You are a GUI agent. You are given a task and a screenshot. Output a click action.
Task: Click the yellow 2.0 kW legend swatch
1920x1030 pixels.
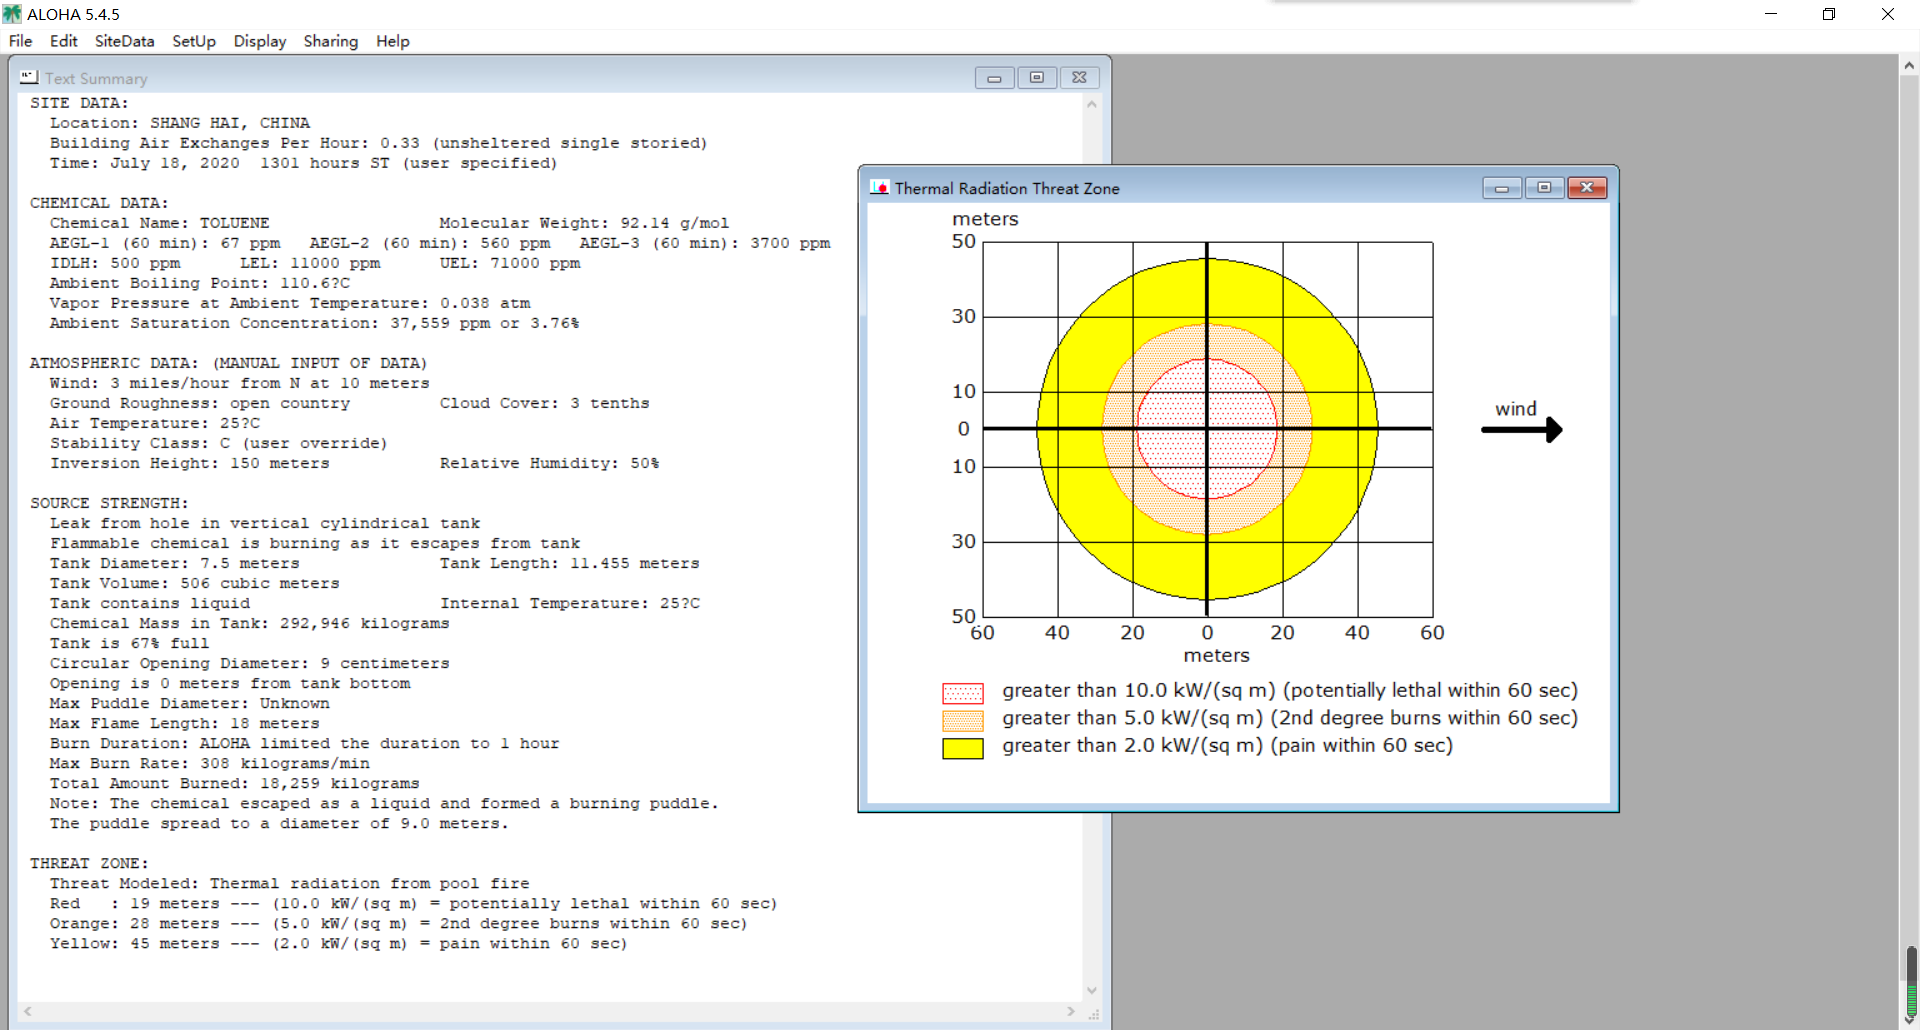[963, 748]
